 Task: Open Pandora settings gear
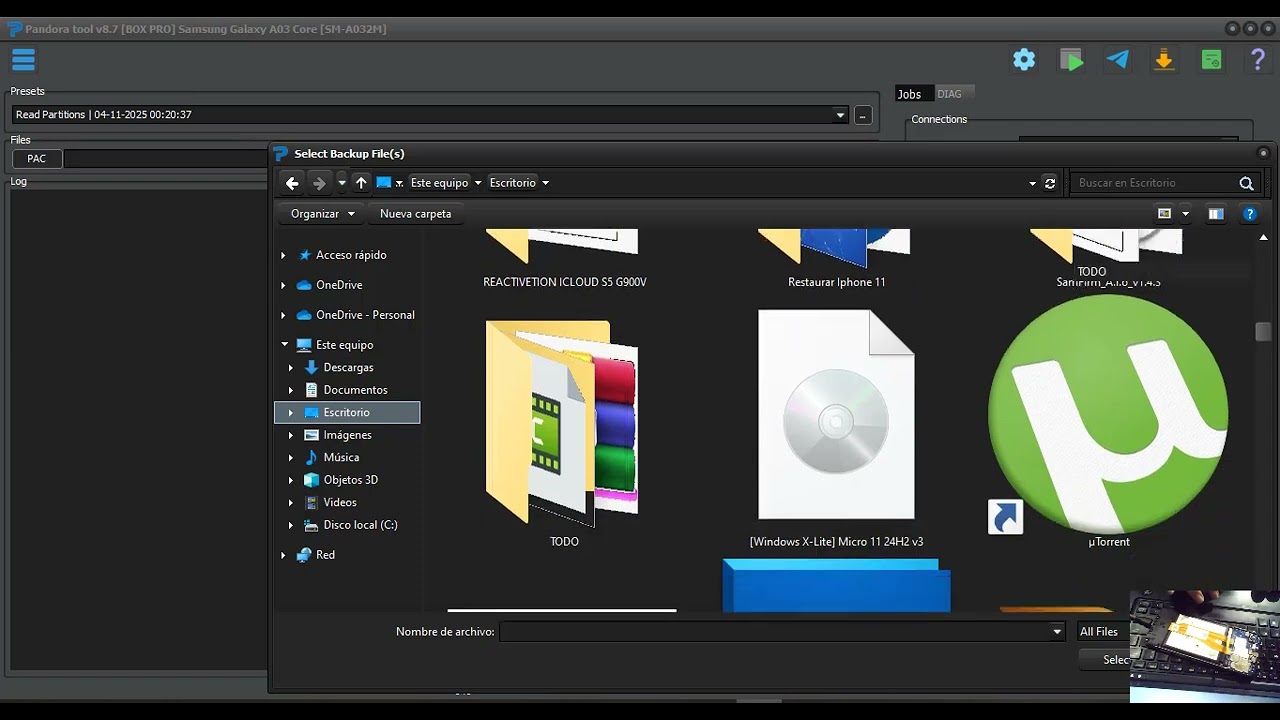tap(1024, 60)
